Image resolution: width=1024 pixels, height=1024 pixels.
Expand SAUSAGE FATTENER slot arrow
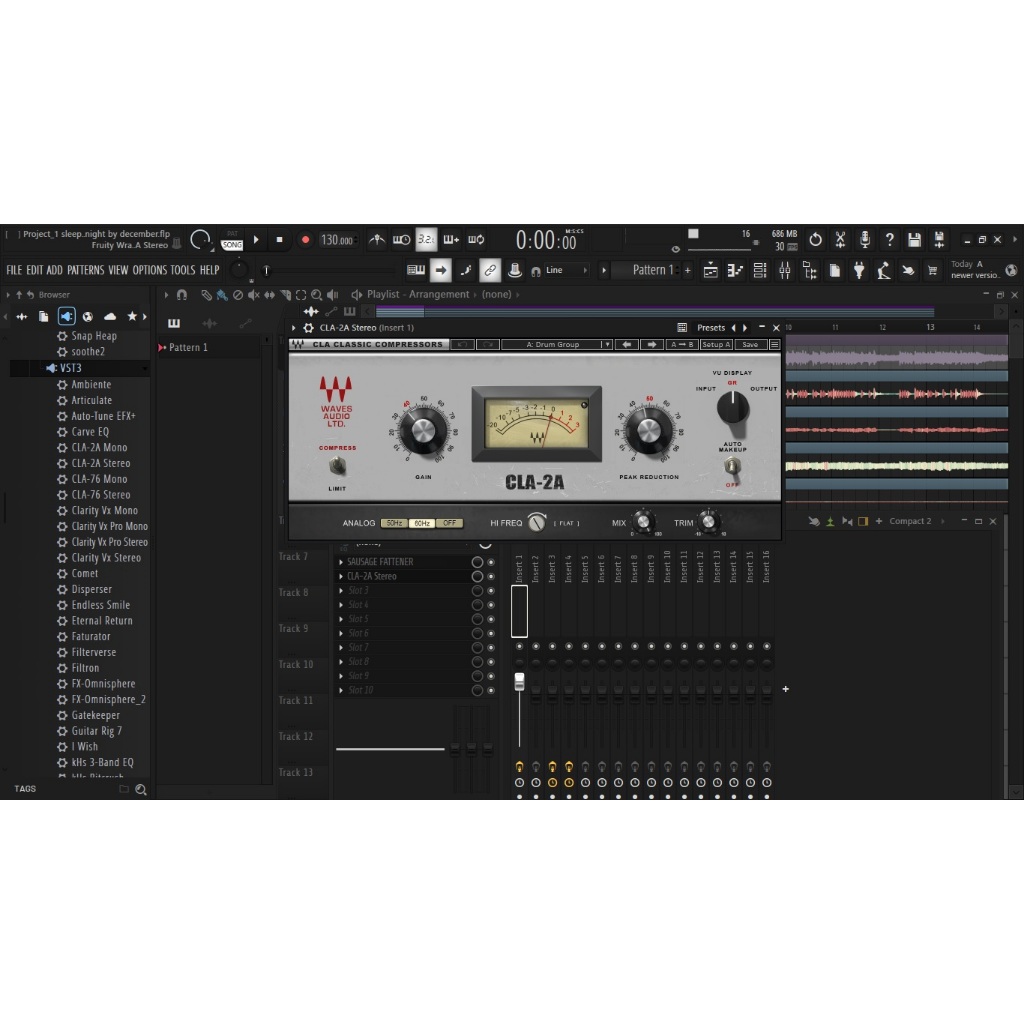pos(341,562)
